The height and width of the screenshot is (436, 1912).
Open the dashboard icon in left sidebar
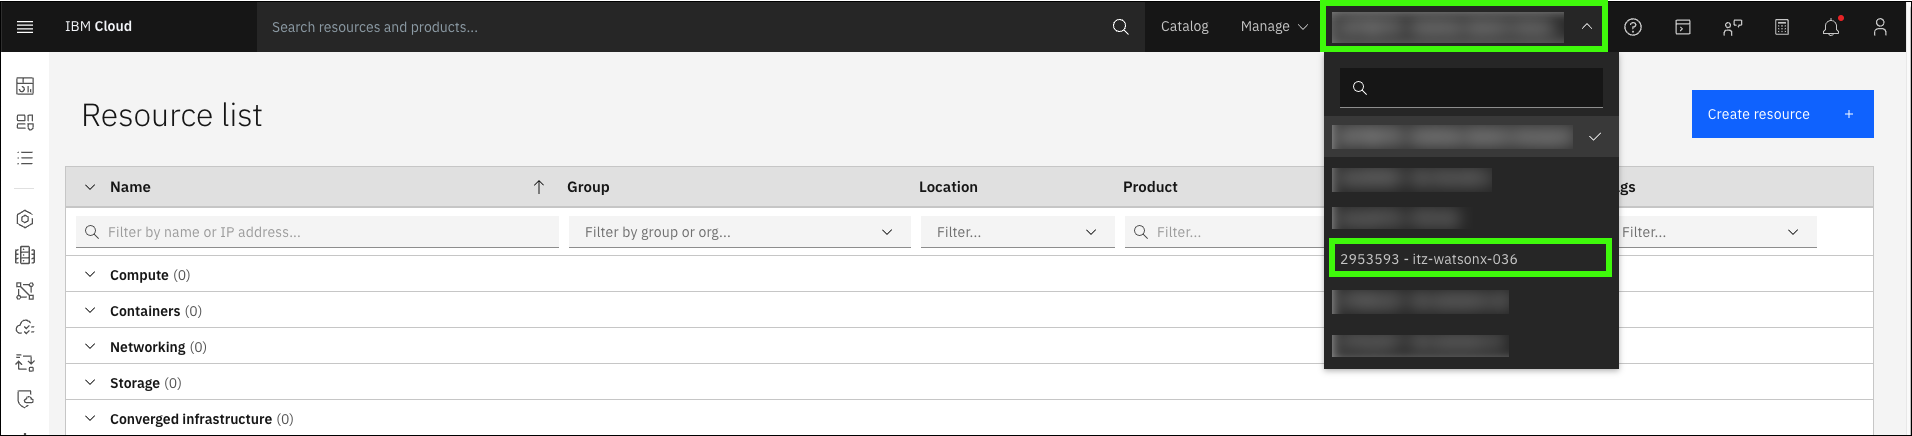point(25,86)
